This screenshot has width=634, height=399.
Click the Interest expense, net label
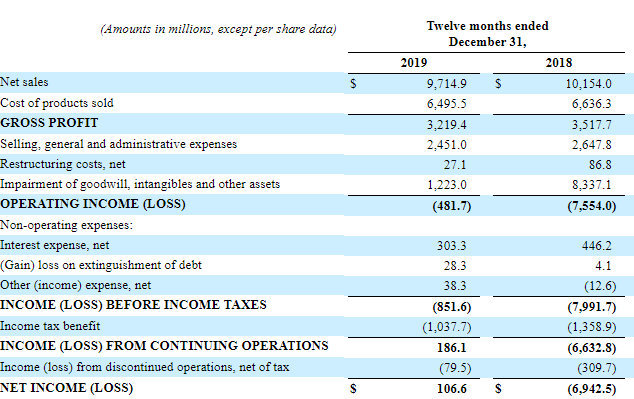tap(55, 245)
